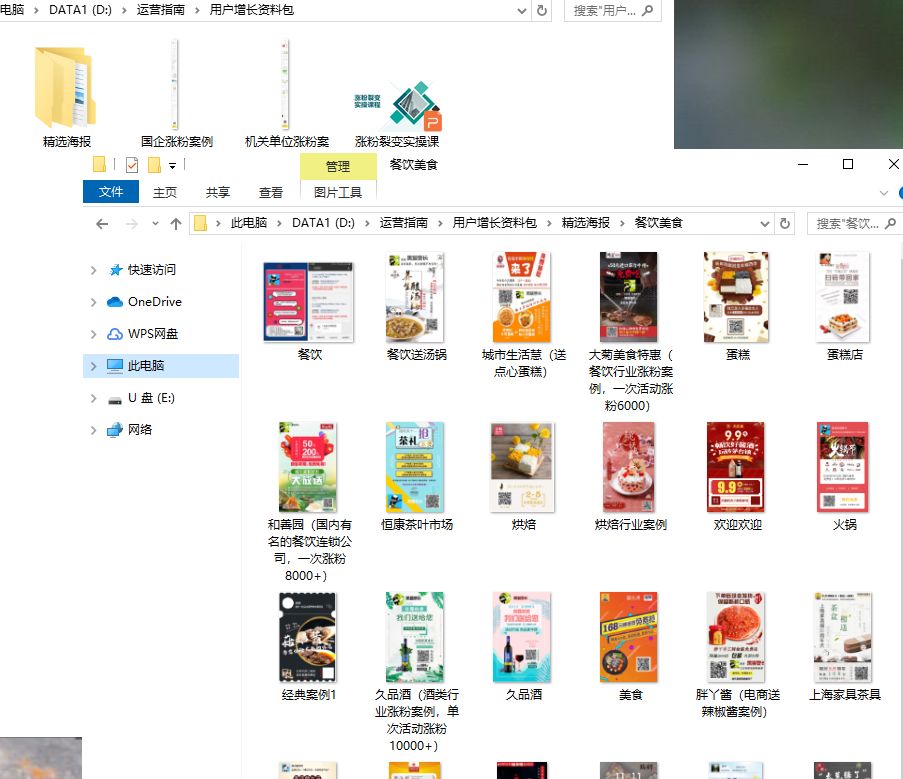Select the 上海家具茶具 image thumbnail
This screenshot has width=903, height=779.
[x=843, y=637]
